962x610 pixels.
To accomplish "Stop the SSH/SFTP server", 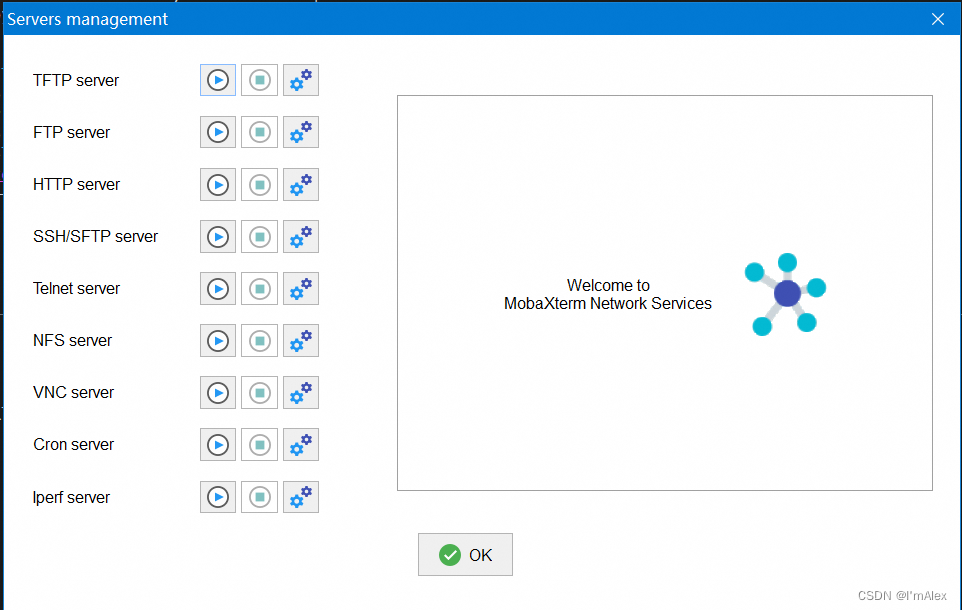I will 260,236.
